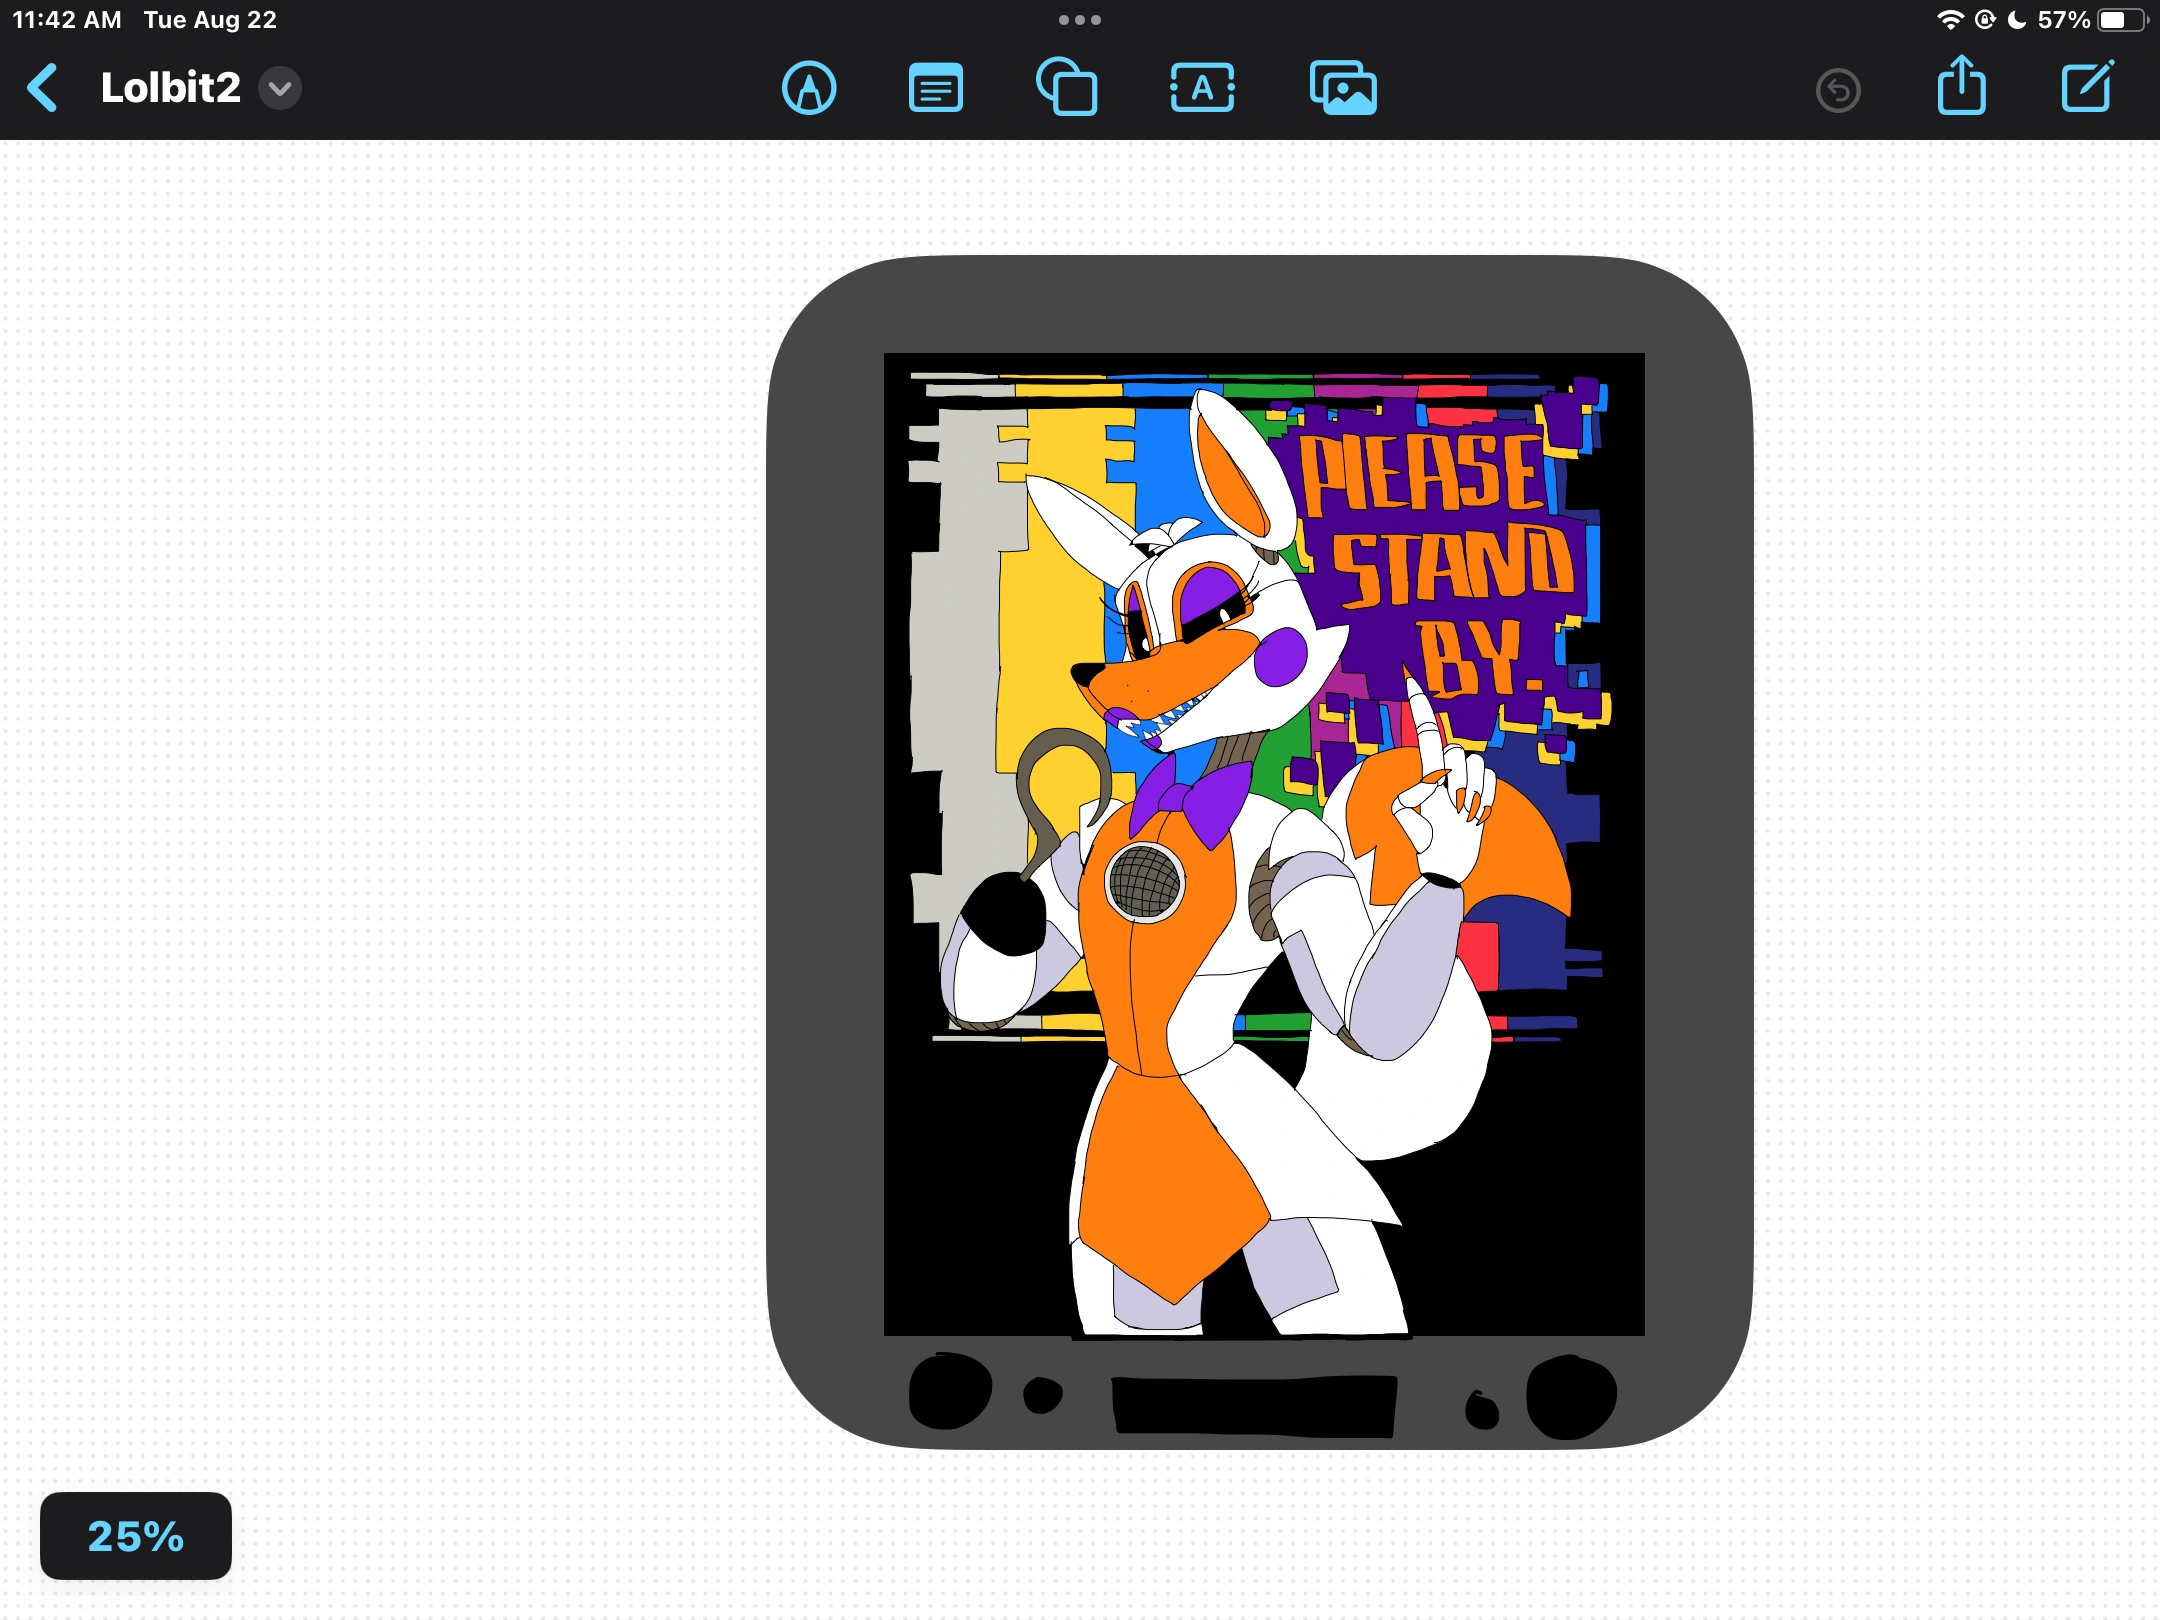2160x1620 pixels.
Task: Create a new Freeform board
Action: (2087, 86)
